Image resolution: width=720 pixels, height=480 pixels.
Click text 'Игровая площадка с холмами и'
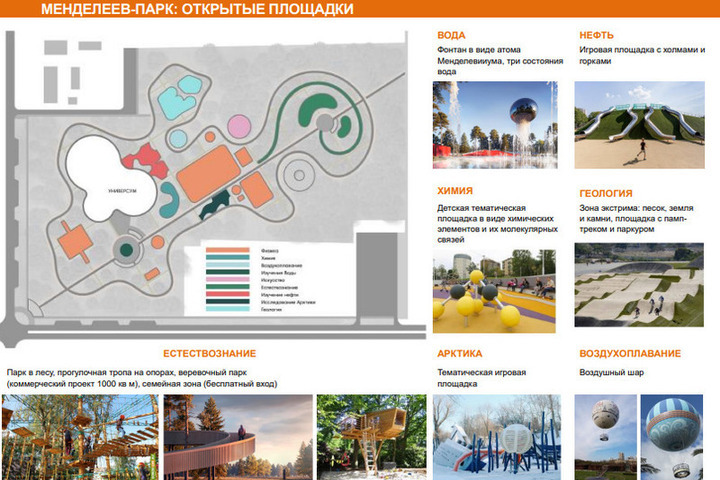642,50
